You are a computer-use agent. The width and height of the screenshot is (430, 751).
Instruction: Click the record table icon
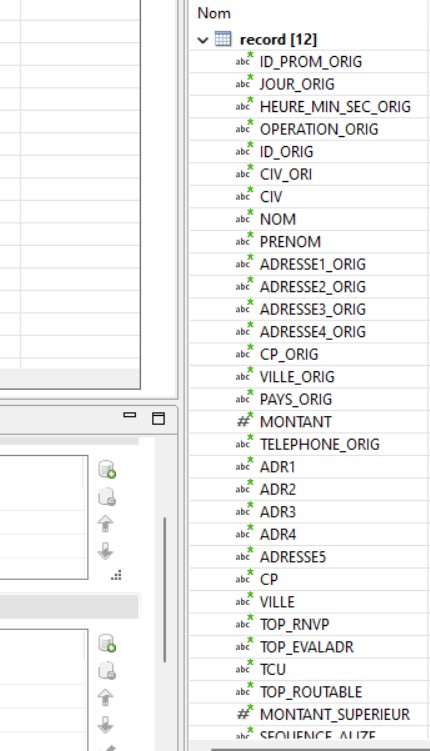pos(223,38)
